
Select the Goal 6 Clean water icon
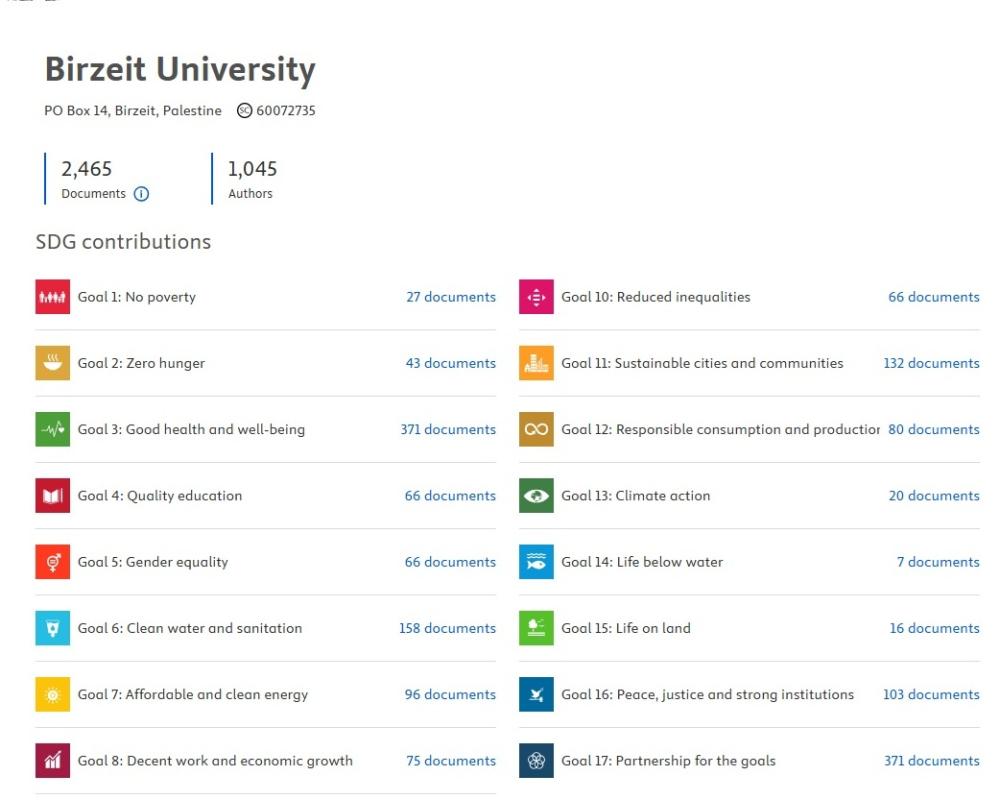tap(52, 628)
